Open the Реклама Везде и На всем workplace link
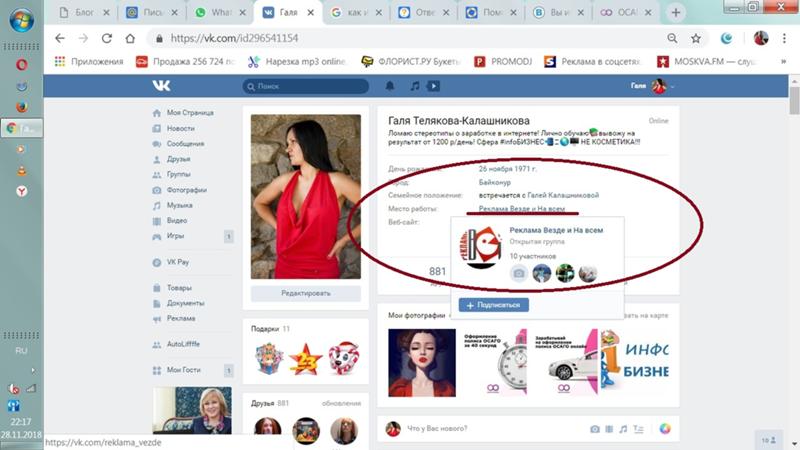Viewport: 800px width, 450px height. pyautogui.click(x=521, y=209)
